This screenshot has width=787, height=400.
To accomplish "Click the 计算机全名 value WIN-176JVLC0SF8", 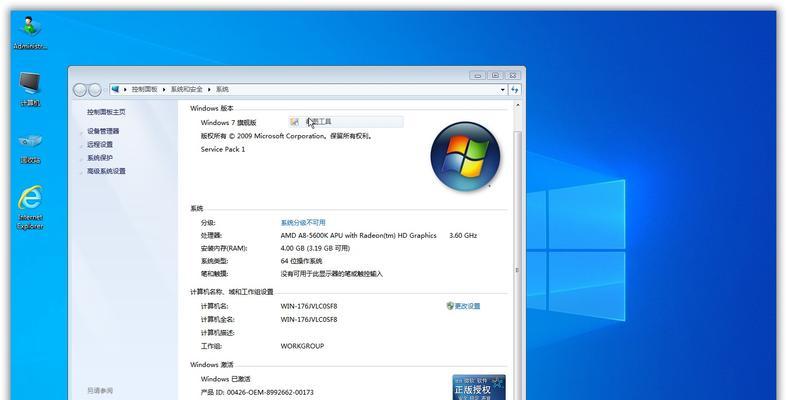I will [309, 320].
